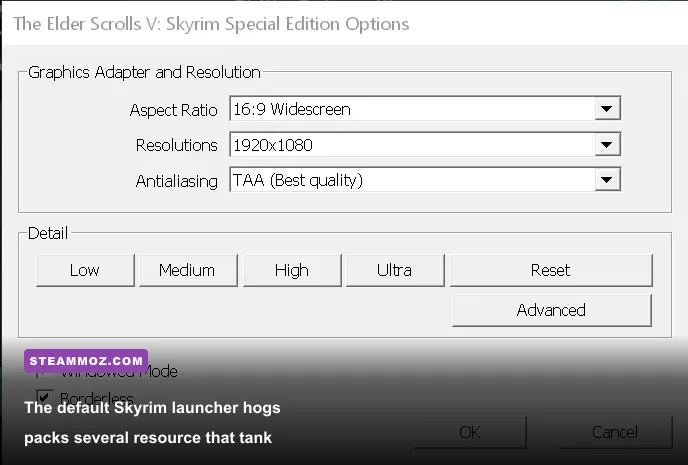The width and height of the screenshot is (688, 465).
Task: Apply the High detail preset
Action: pos(292,270)
